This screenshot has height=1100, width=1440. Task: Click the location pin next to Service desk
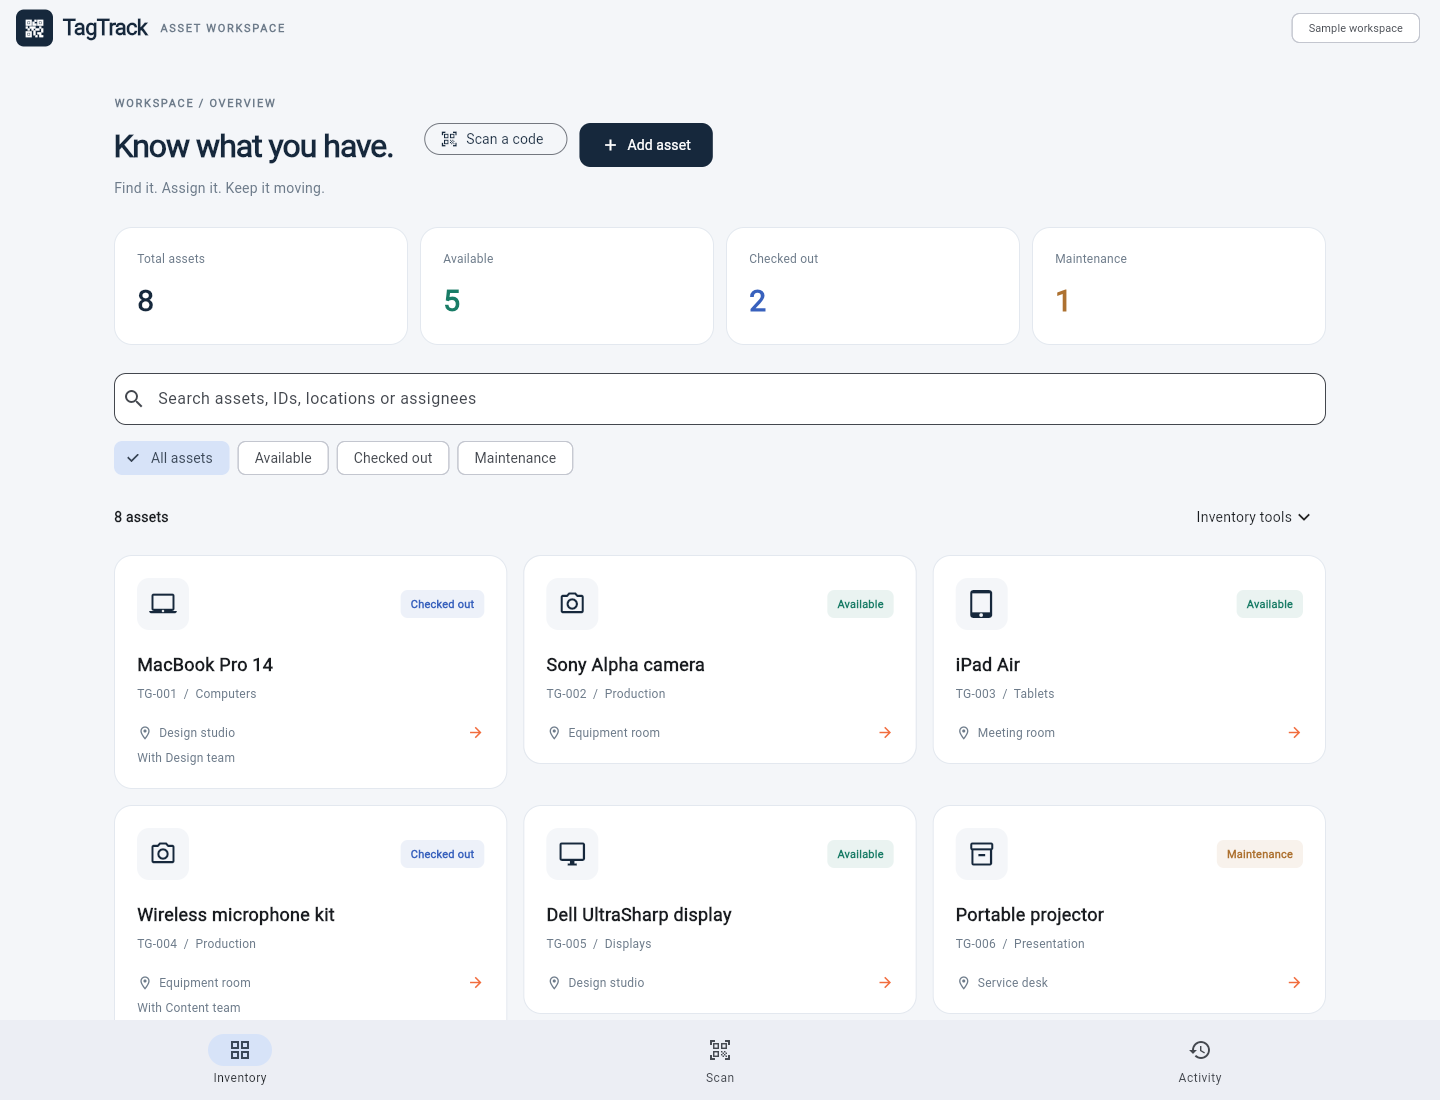click(963, 983)
